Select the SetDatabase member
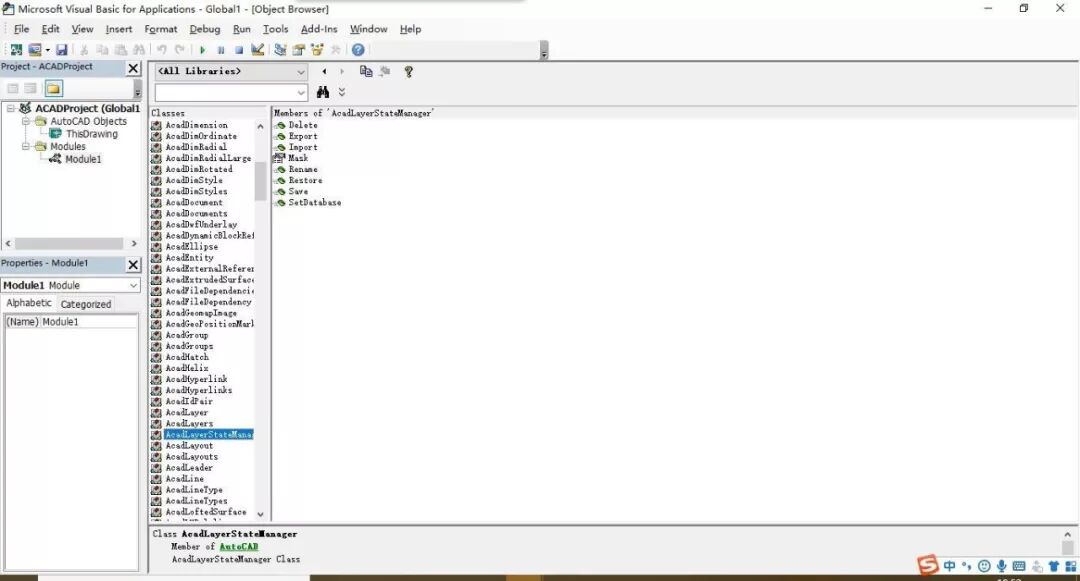The width and height of the screenshot is (1080, 581). [x=314, y=202]
